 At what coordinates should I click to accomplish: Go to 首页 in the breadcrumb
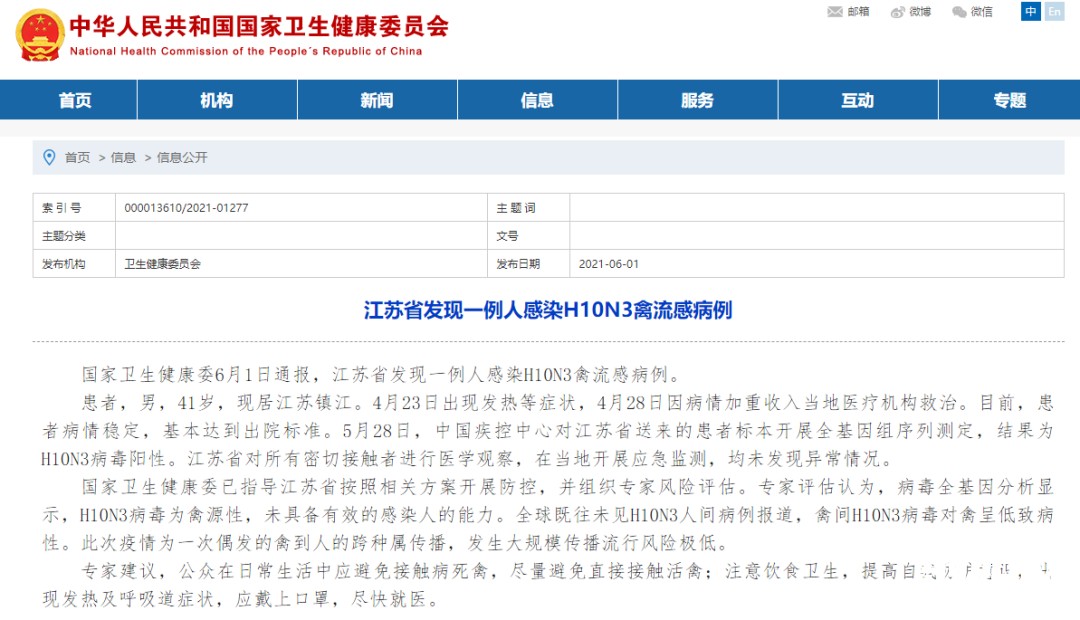click(77, 158)
